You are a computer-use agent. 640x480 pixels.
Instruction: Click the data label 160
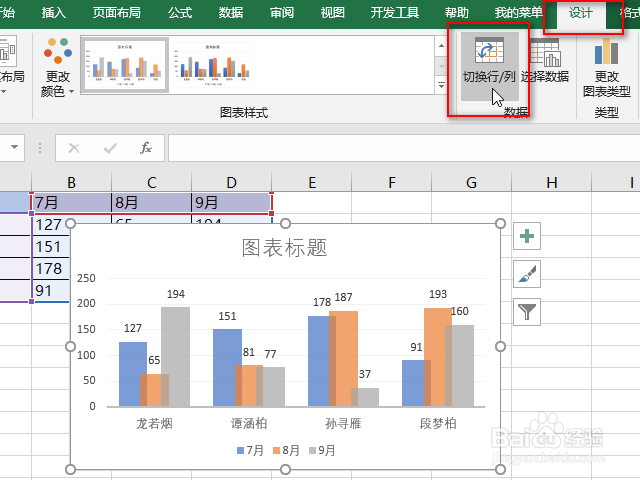click(460, 311)
